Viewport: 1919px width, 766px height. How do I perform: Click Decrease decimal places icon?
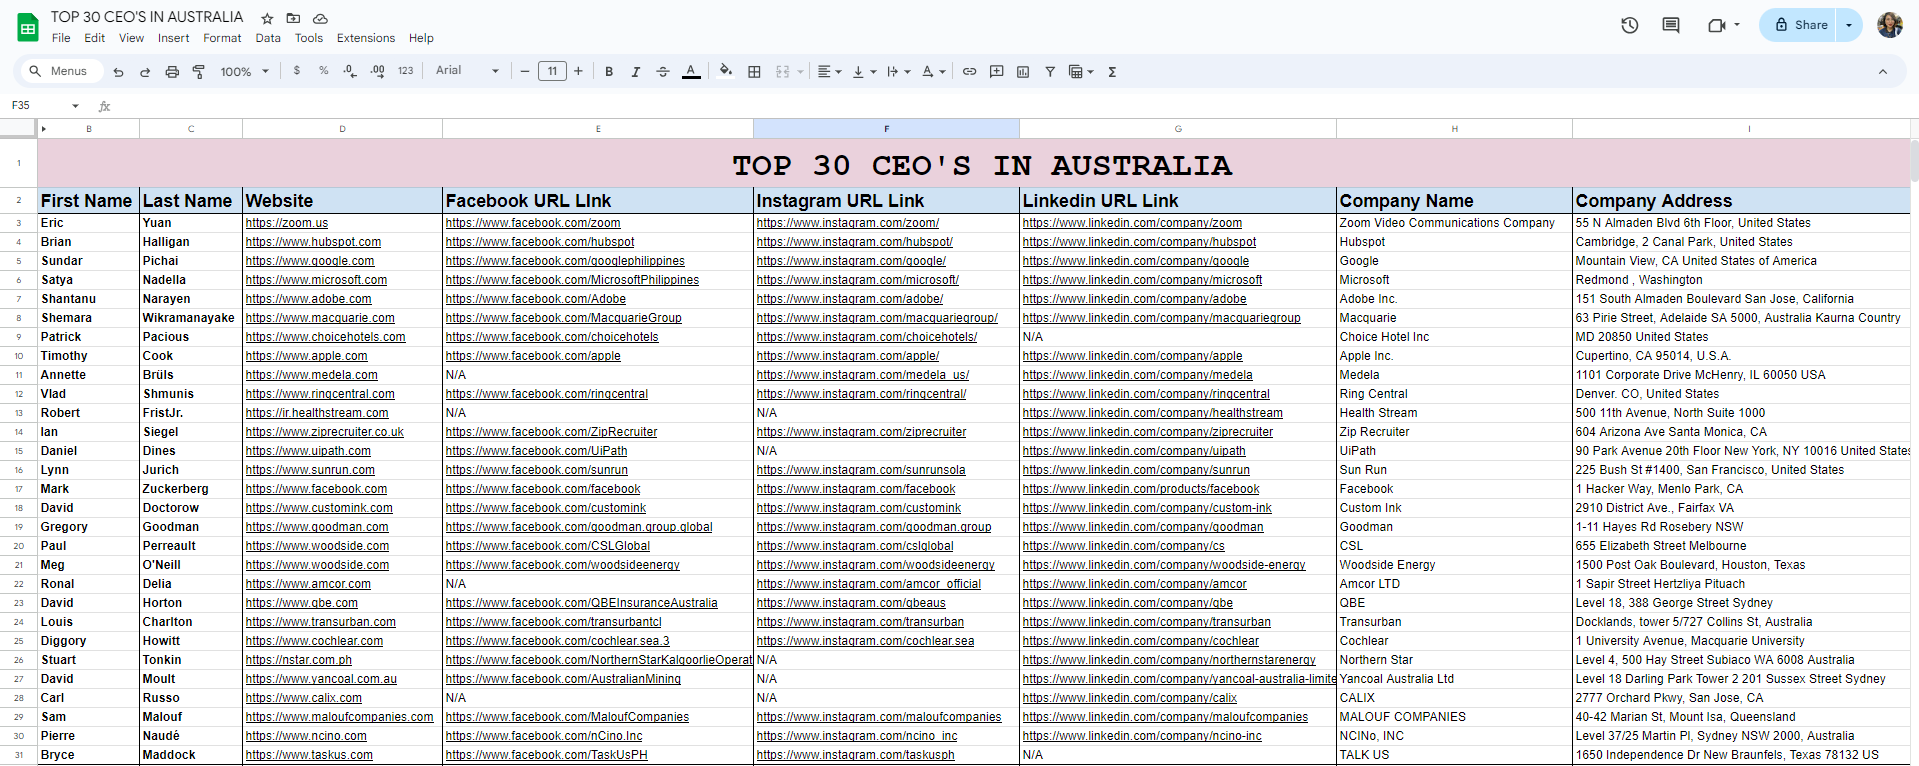click(350, 71)
